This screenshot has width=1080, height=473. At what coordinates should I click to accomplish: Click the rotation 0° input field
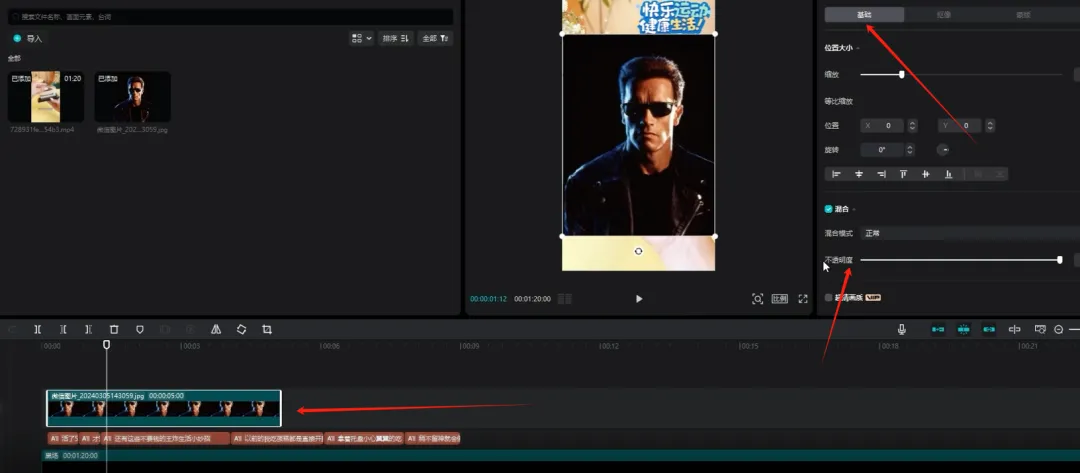pos(882,149)
